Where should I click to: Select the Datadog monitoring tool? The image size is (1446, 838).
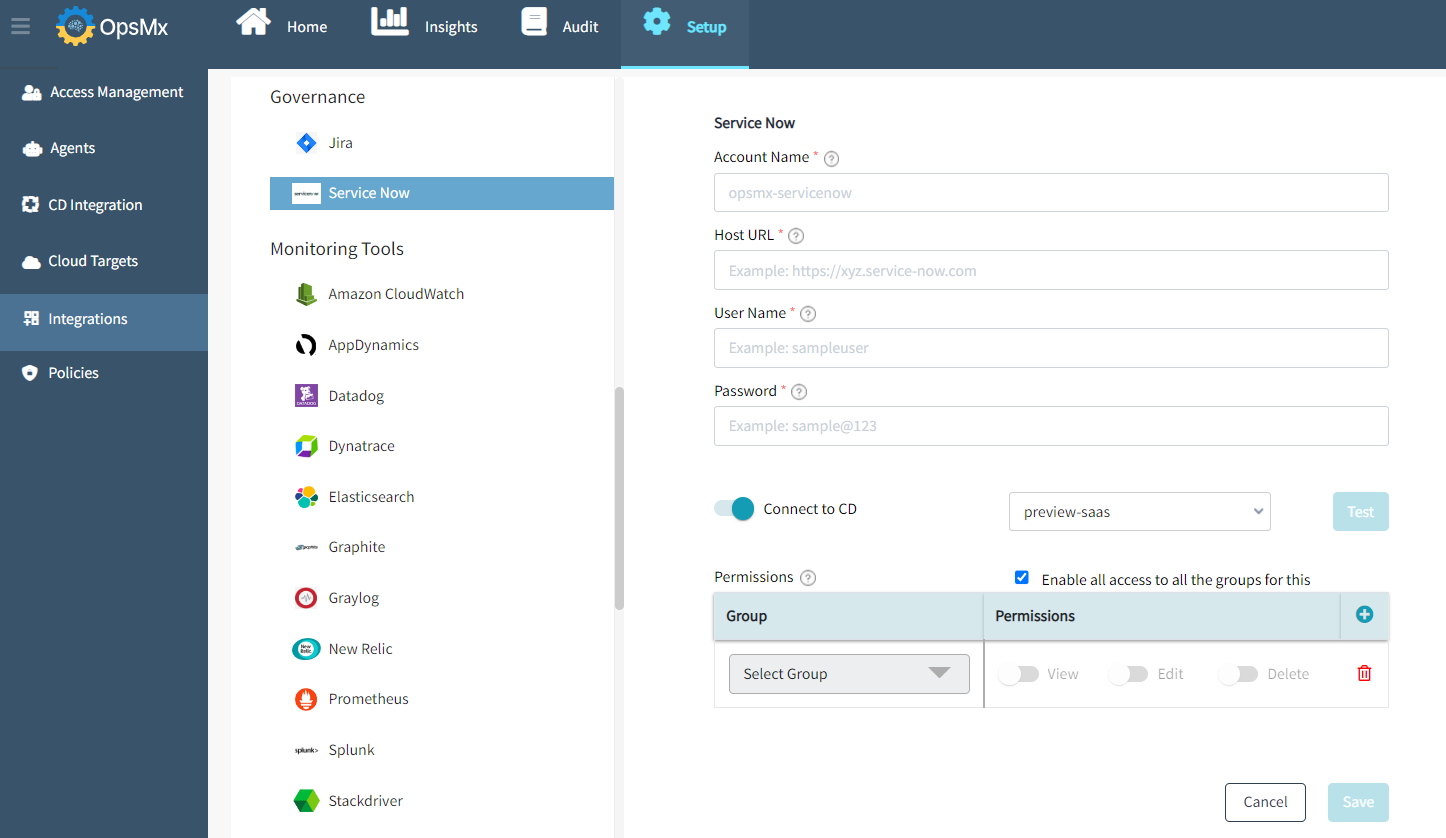[x=357, y=395]
